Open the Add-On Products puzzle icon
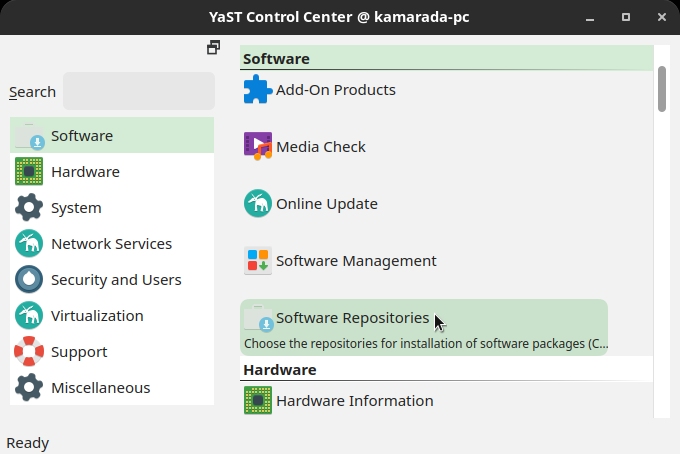Screen dimensions: 680x454 [258, 90]
